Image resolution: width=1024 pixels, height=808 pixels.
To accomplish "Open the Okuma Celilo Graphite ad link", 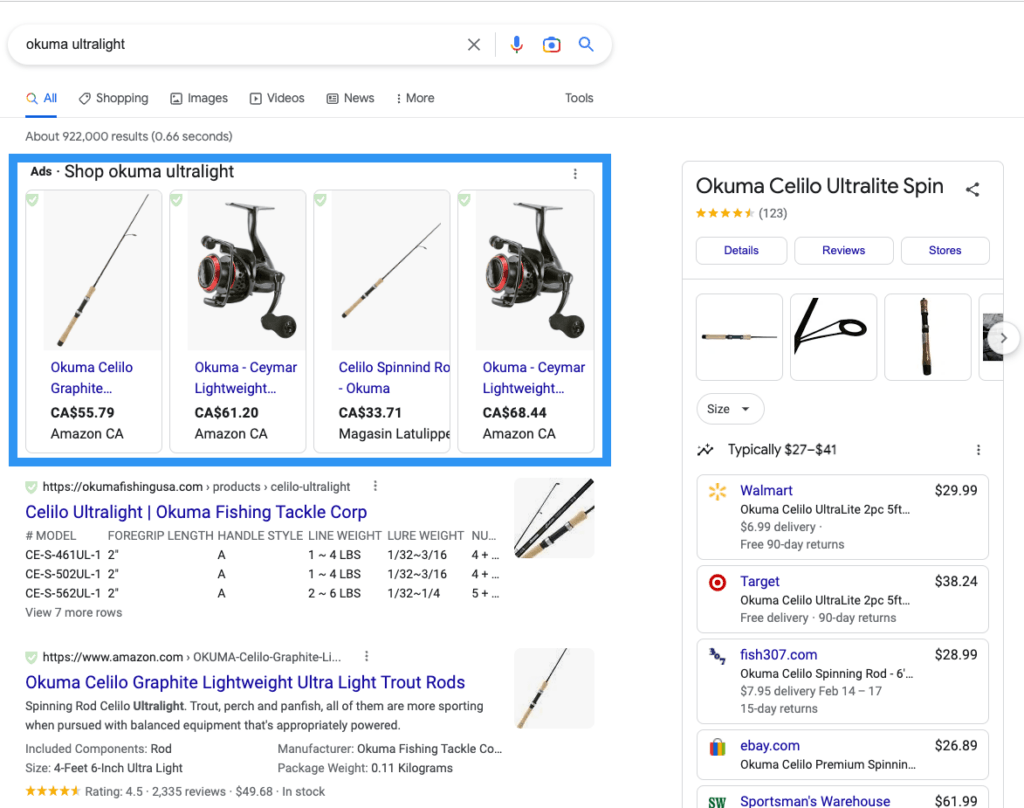I will point(91,378).
